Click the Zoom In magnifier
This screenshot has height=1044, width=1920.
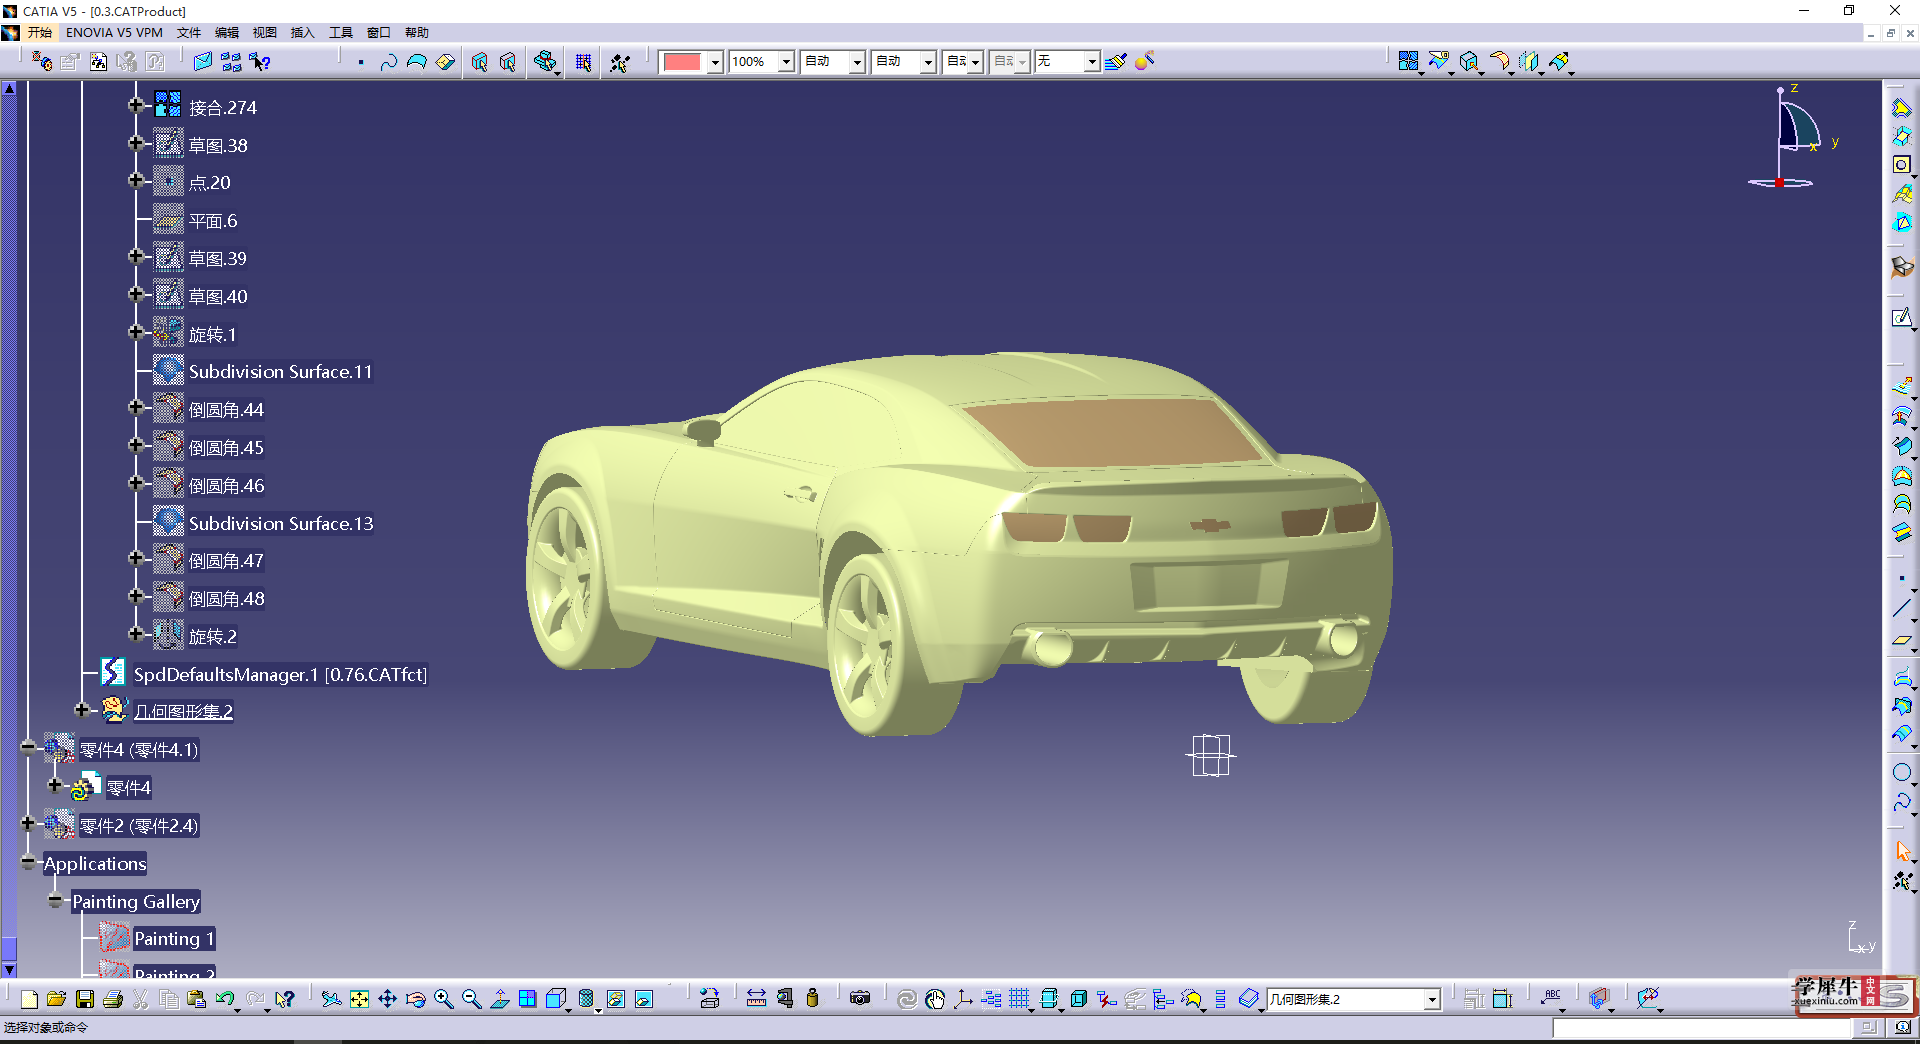(x=443, y=999)
